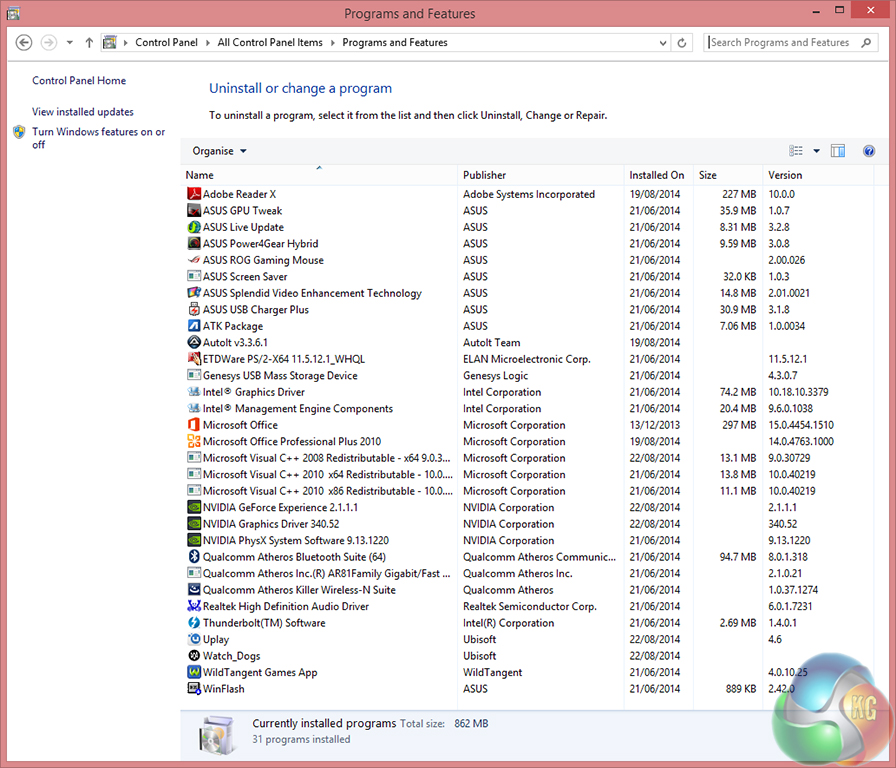Open the Control Panel Home link
896x768 pixels.
click(79, 81)
